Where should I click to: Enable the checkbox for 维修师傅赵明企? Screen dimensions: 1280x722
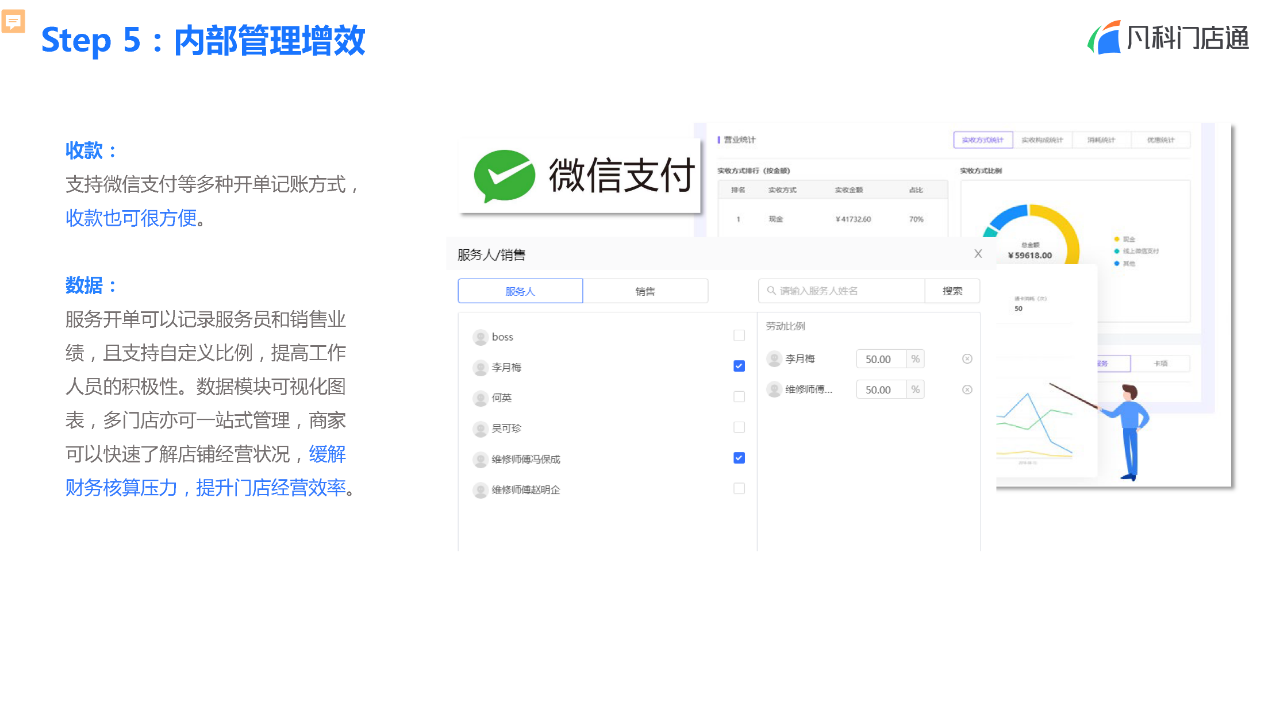[x=739, y=489]
